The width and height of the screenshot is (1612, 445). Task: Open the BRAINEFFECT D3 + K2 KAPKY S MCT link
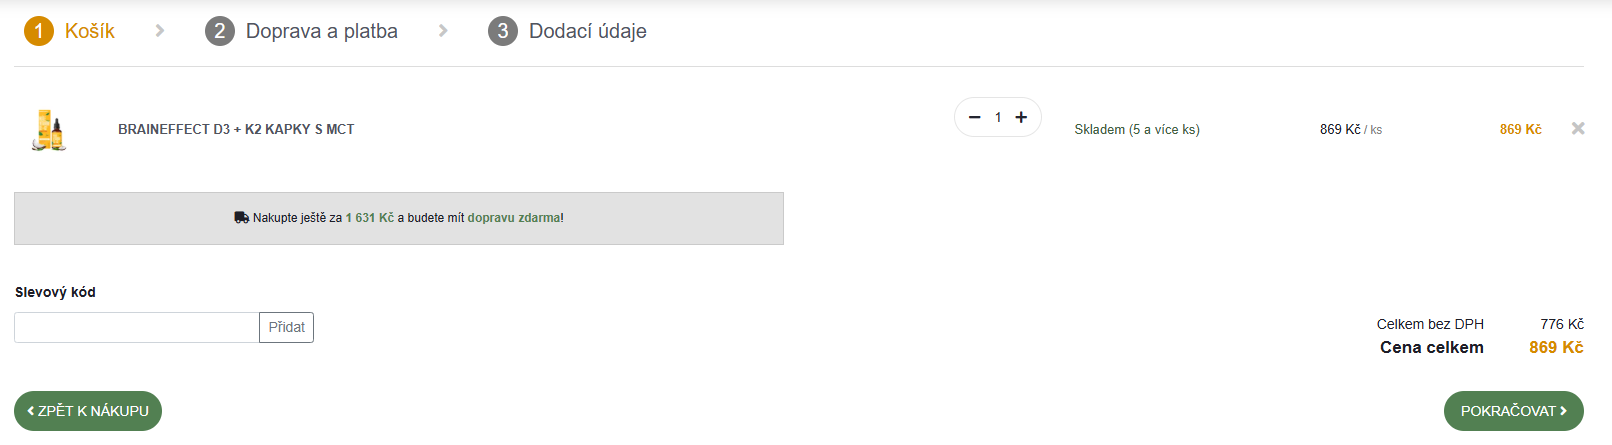[236, 130]
